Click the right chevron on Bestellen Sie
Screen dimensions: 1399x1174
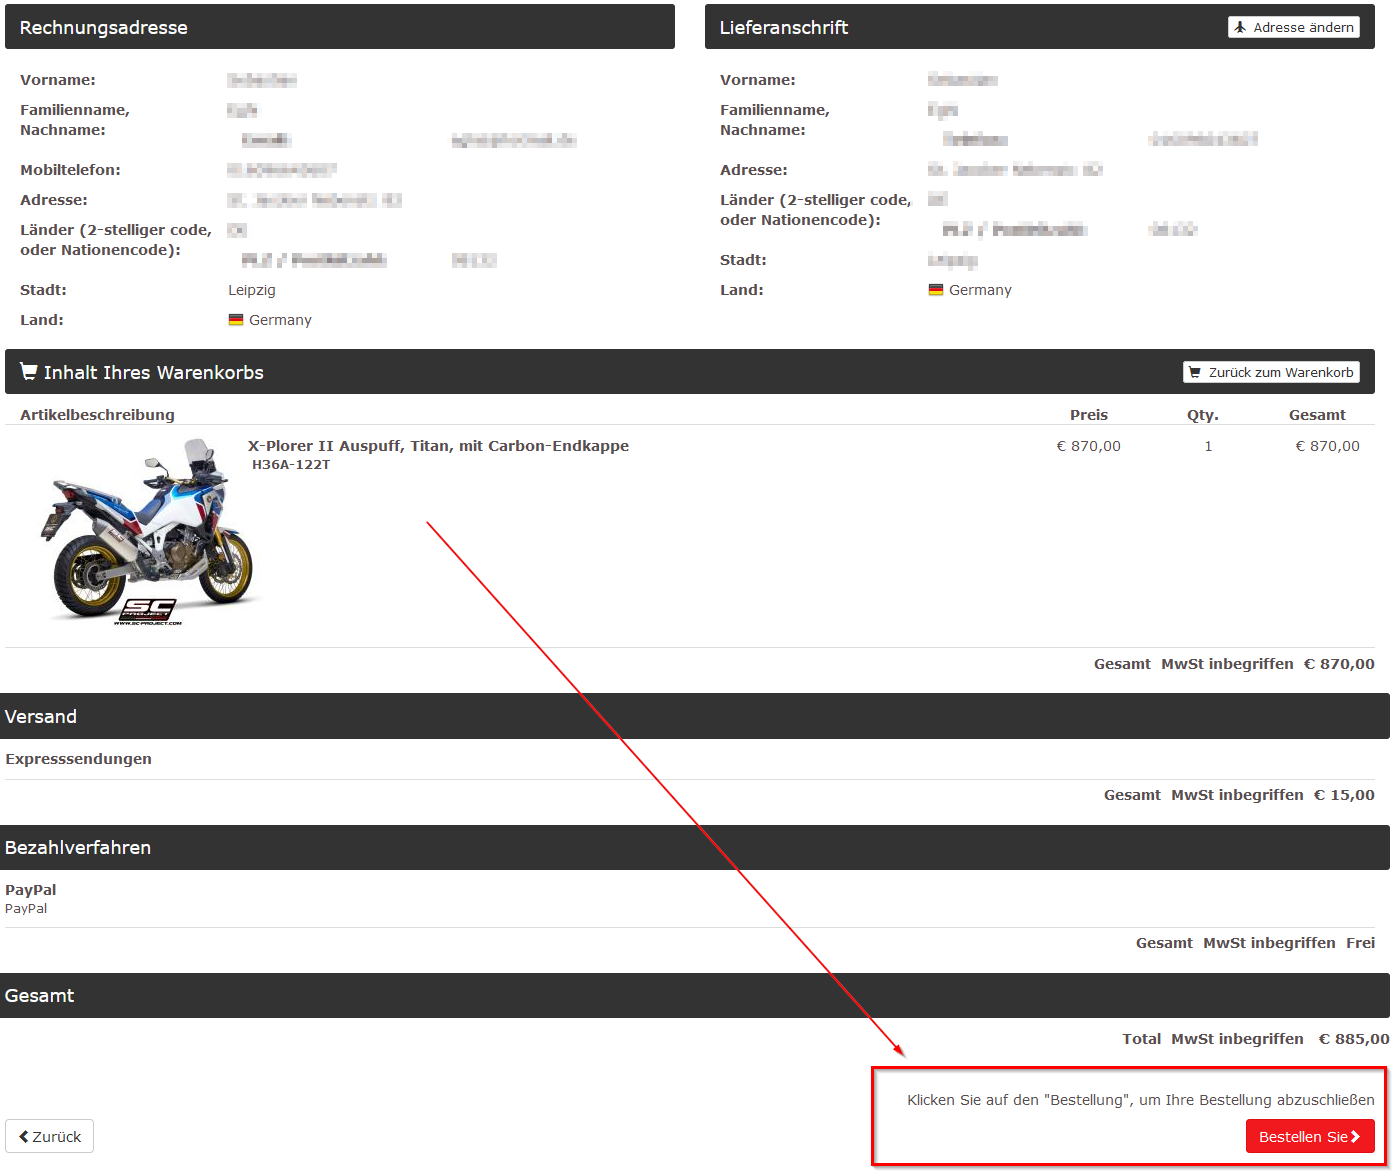tap(1356, 1136)
